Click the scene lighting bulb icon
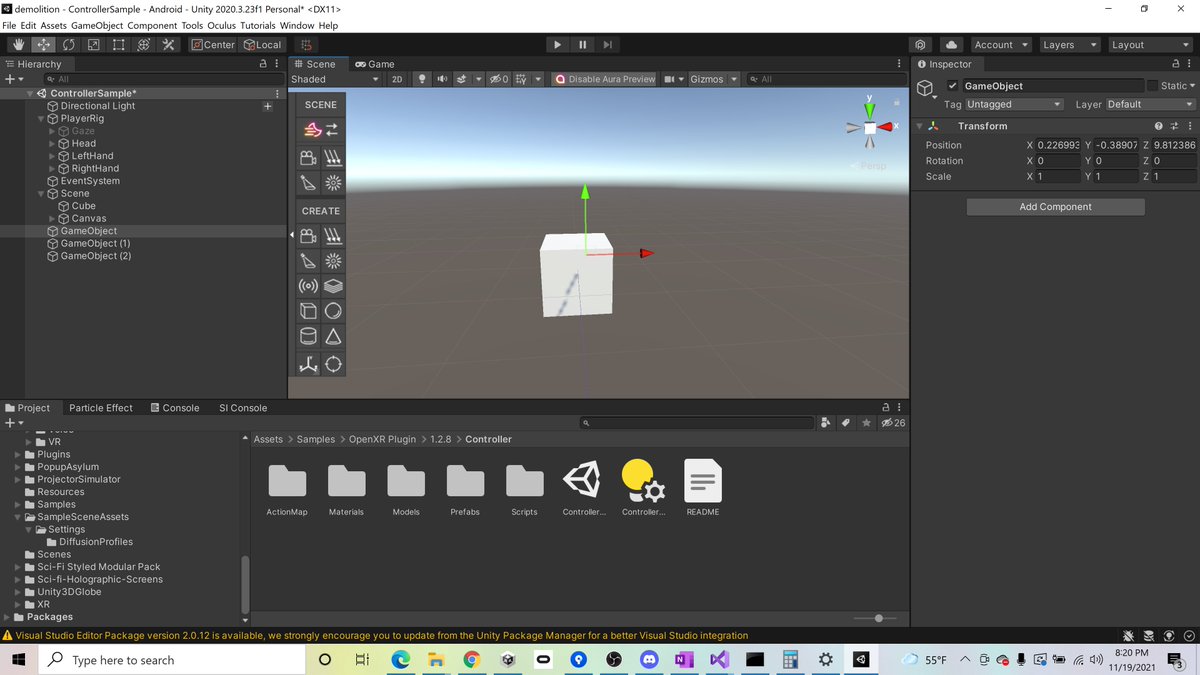 (422, 79)
